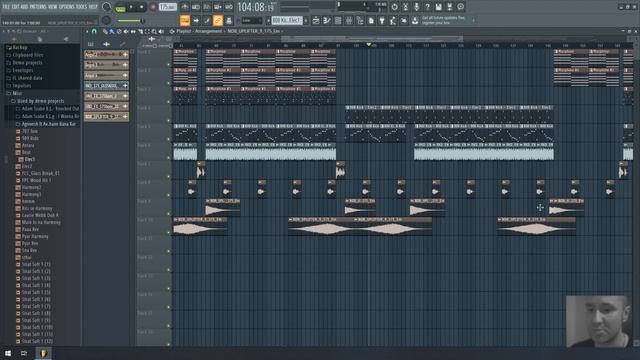This screenshot has height=360, width=640.
Task: Open the HELP menu
Action: [x=93, y=7]
